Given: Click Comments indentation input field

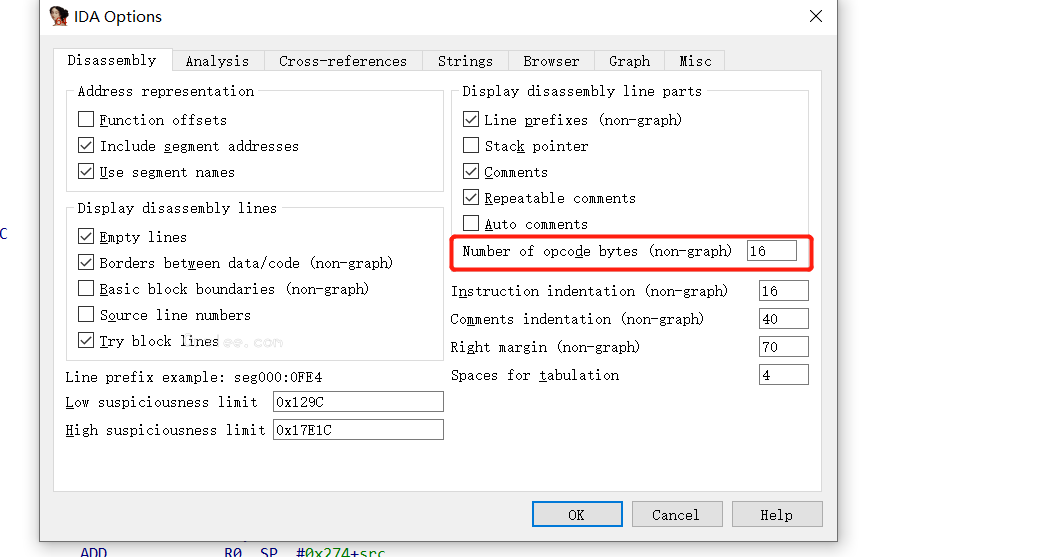Looking at the screenshot, I should [784, 319].
